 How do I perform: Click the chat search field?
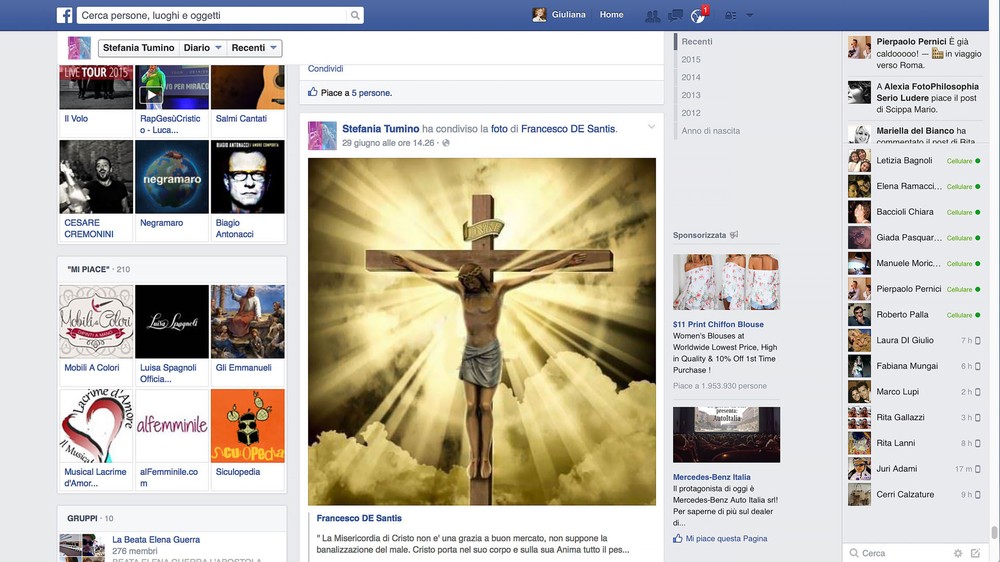tap(899, 553)
